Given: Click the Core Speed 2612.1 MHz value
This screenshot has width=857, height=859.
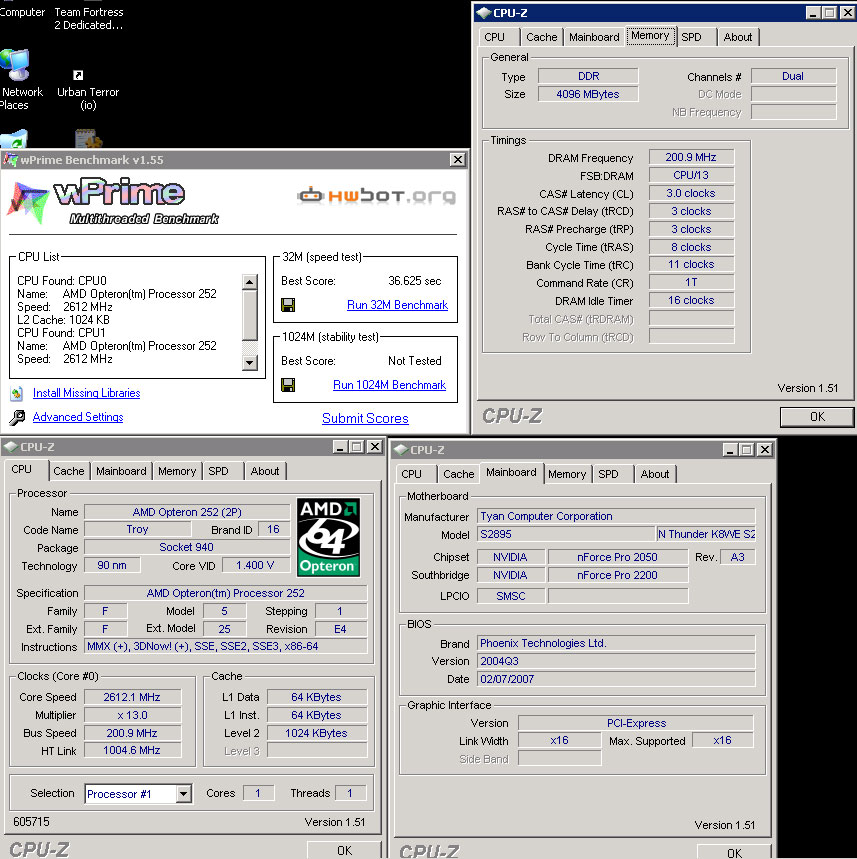Looking at the screenshot, I should 132,697.
